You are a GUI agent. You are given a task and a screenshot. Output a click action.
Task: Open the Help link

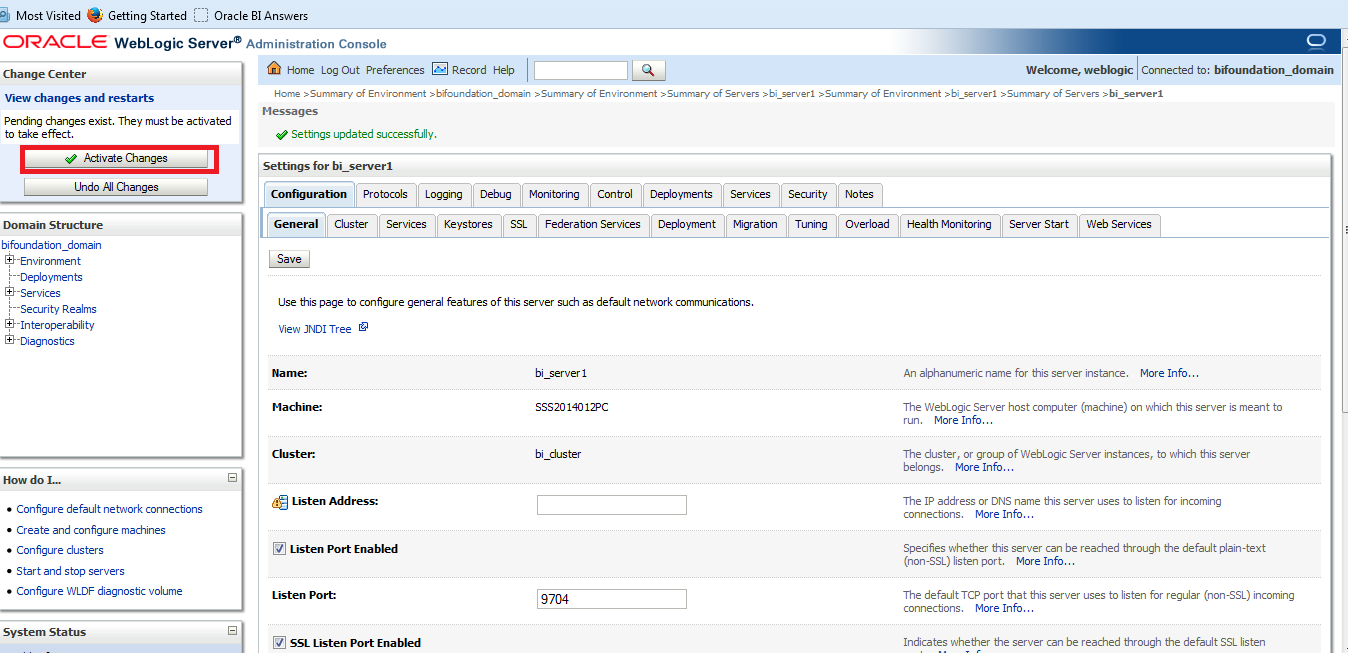(504, 70)
